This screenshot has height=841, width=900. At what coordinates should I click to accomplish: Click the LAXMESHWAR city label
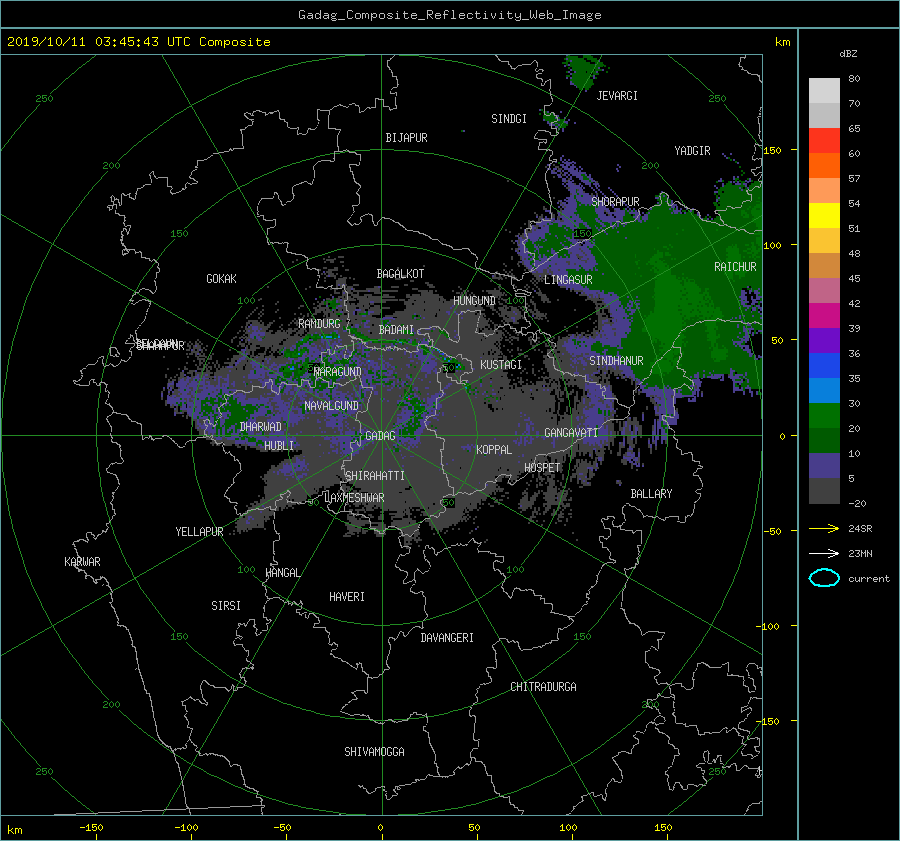coord(354,498)
